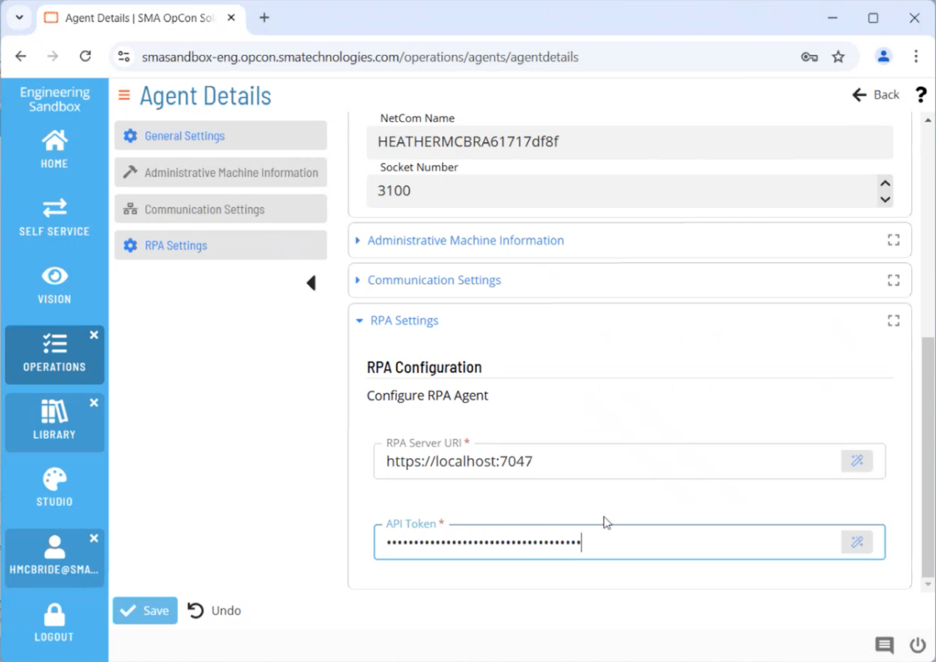Save the agent settings
The height and width of the screenshot is (662, 936).
point(145,611)
